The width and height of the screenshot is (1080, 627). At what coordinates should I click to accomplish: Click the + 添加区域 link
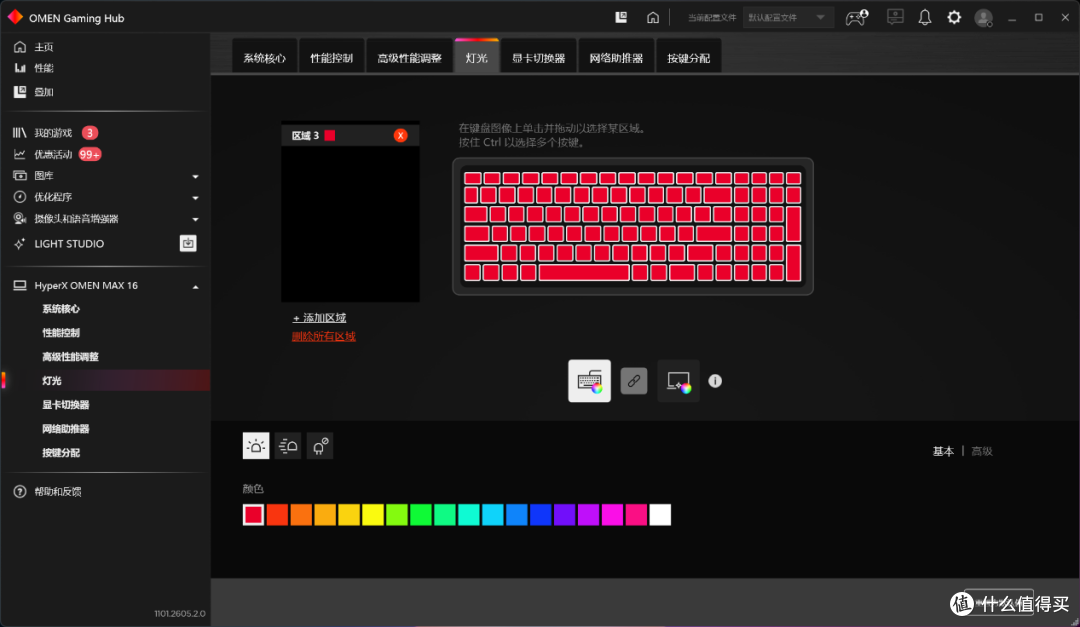(320, 318)
